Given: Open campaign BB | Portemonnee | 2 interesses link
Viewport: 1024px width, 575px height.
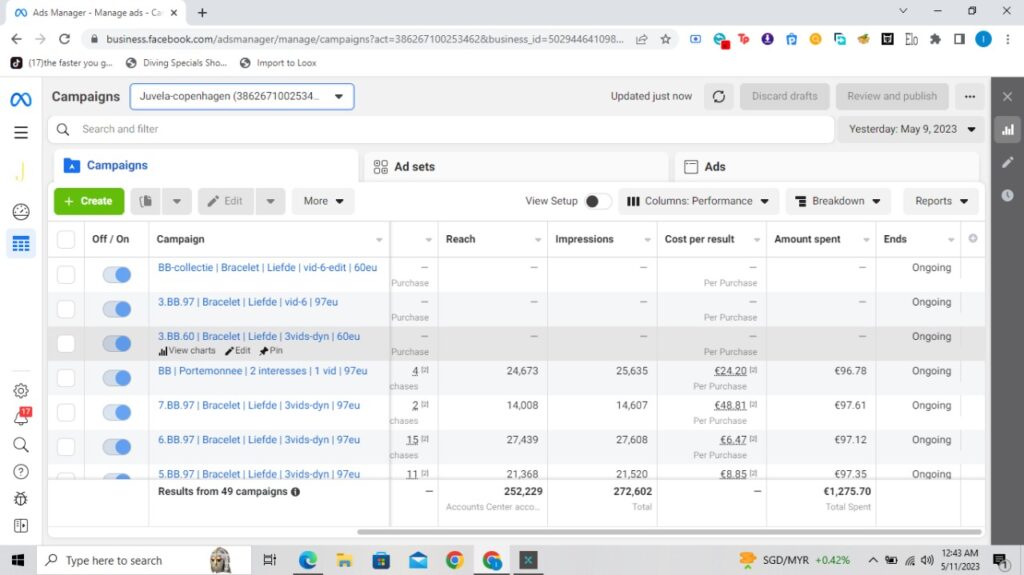Looking at the screenshot, I should [x=263, y=371].
